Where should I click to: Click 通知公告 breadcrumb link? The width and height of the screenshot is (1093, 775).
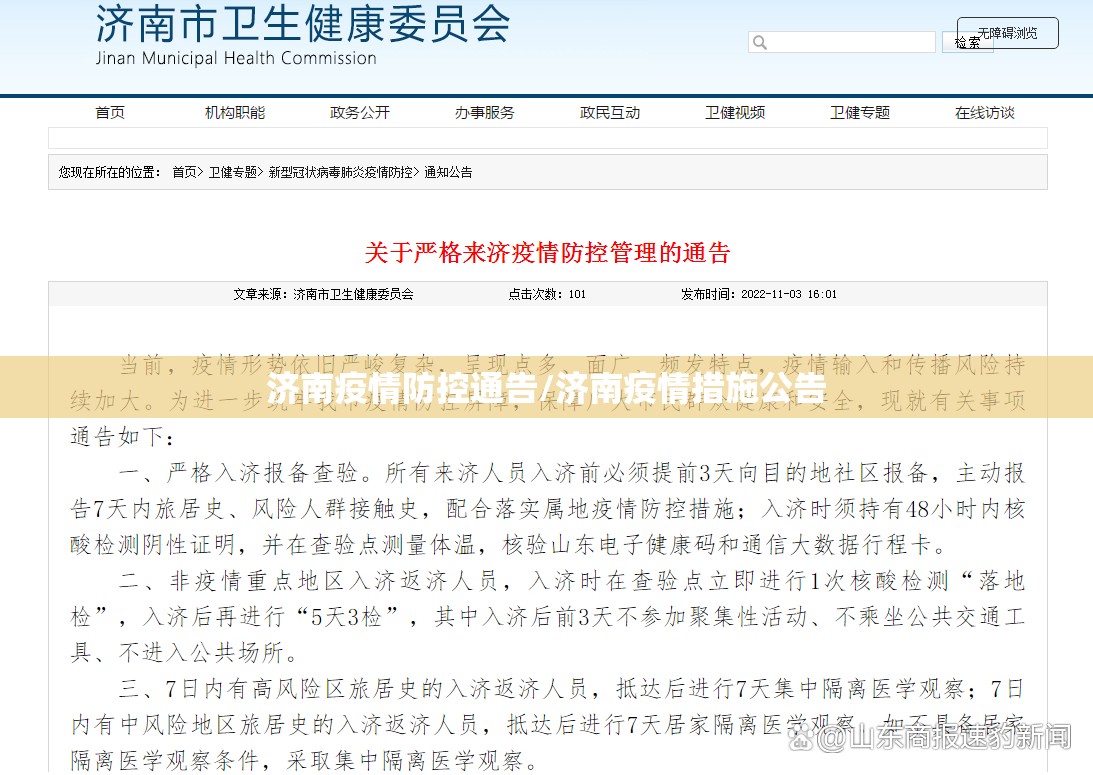[x=448, y=172]
